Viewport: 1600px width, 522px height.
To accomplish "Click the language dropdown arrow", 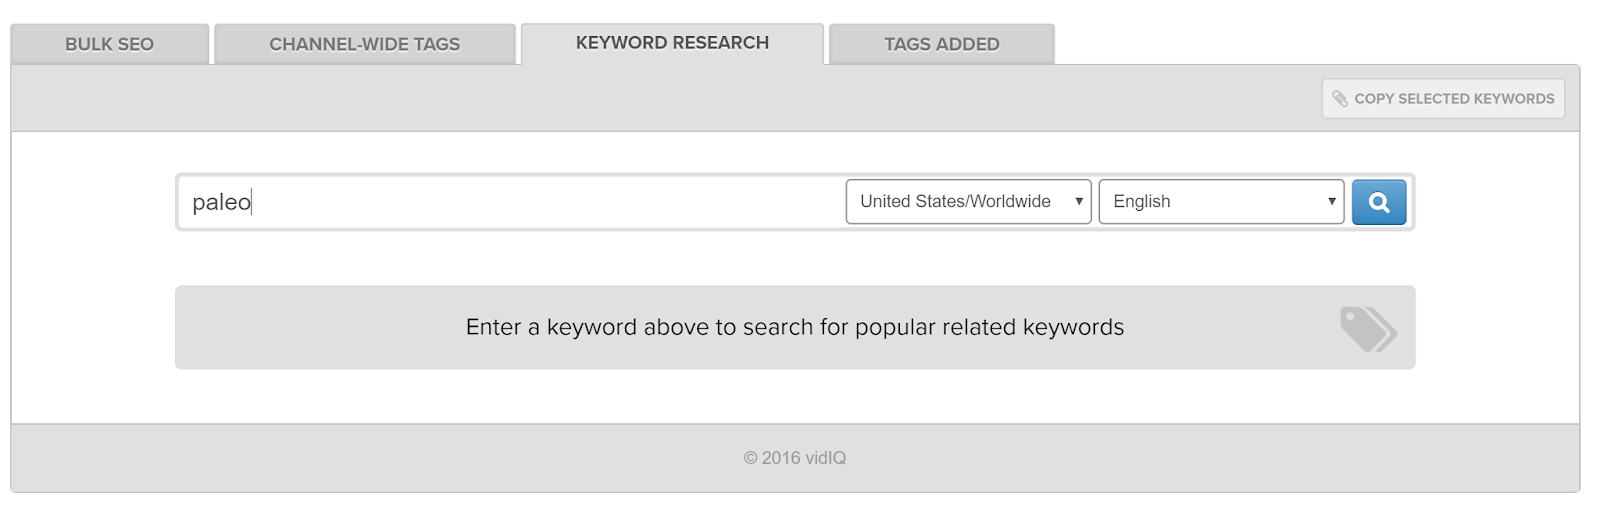I will pyautogui.click(x=1332, y=202).
